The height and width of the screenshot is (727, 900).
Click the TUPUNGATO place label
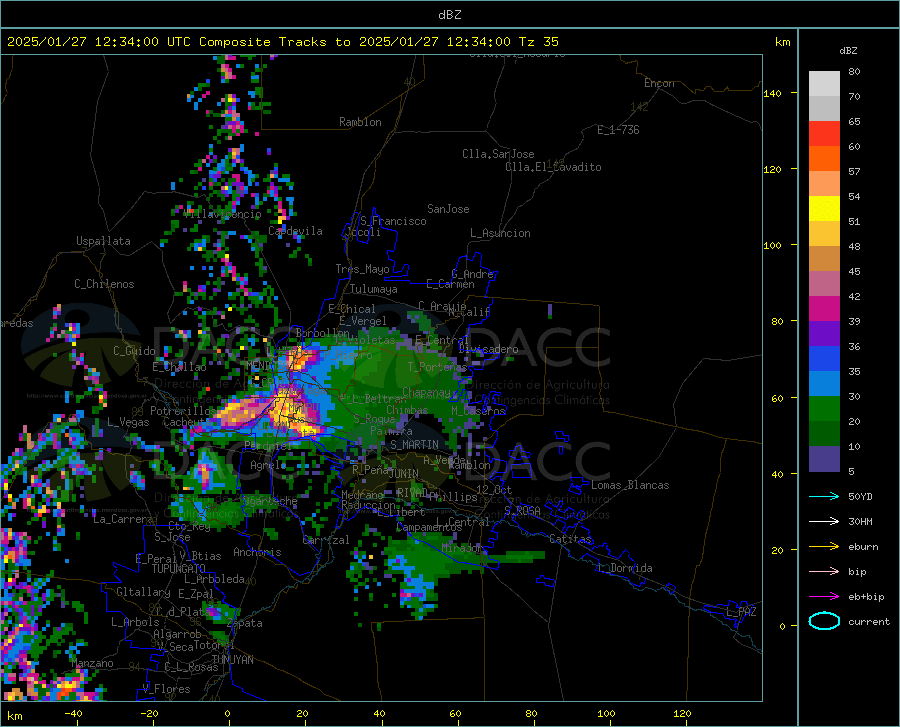(x=179, y=569)
